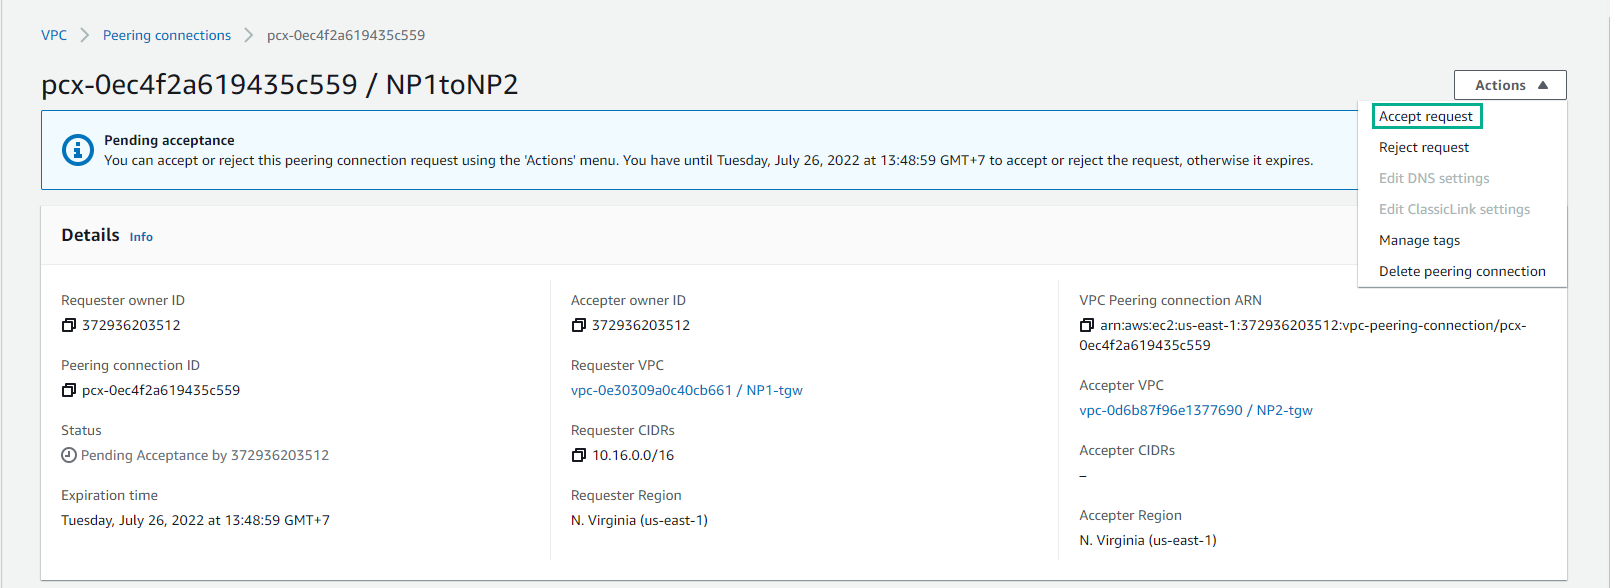Screen dimensions: 1610x588
Task: Copy the Peering connection ID
Action: click(69, 390)
